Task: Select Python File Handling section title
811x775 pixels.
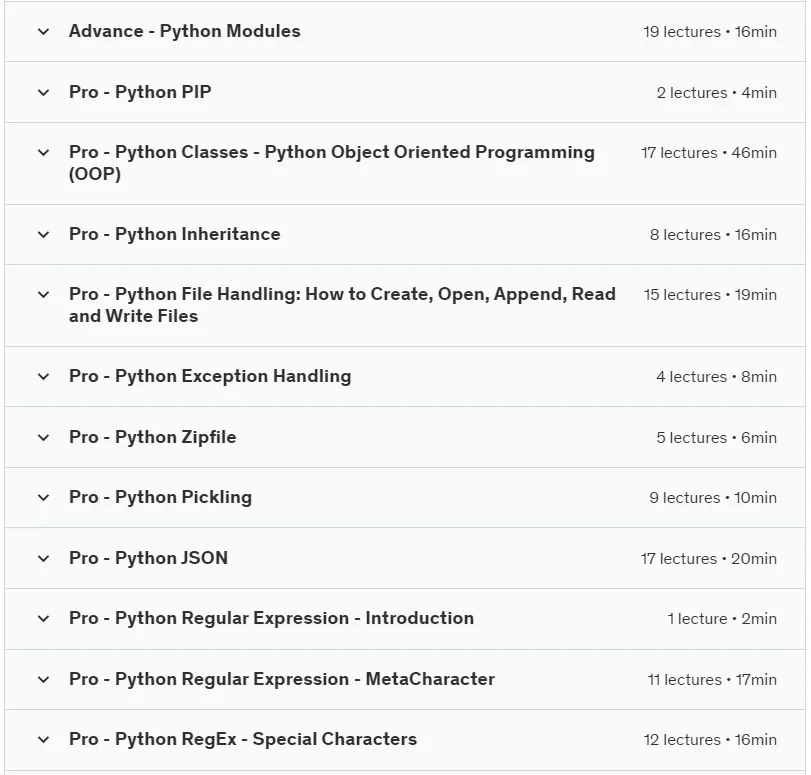Action: click(x=342, y=305)
